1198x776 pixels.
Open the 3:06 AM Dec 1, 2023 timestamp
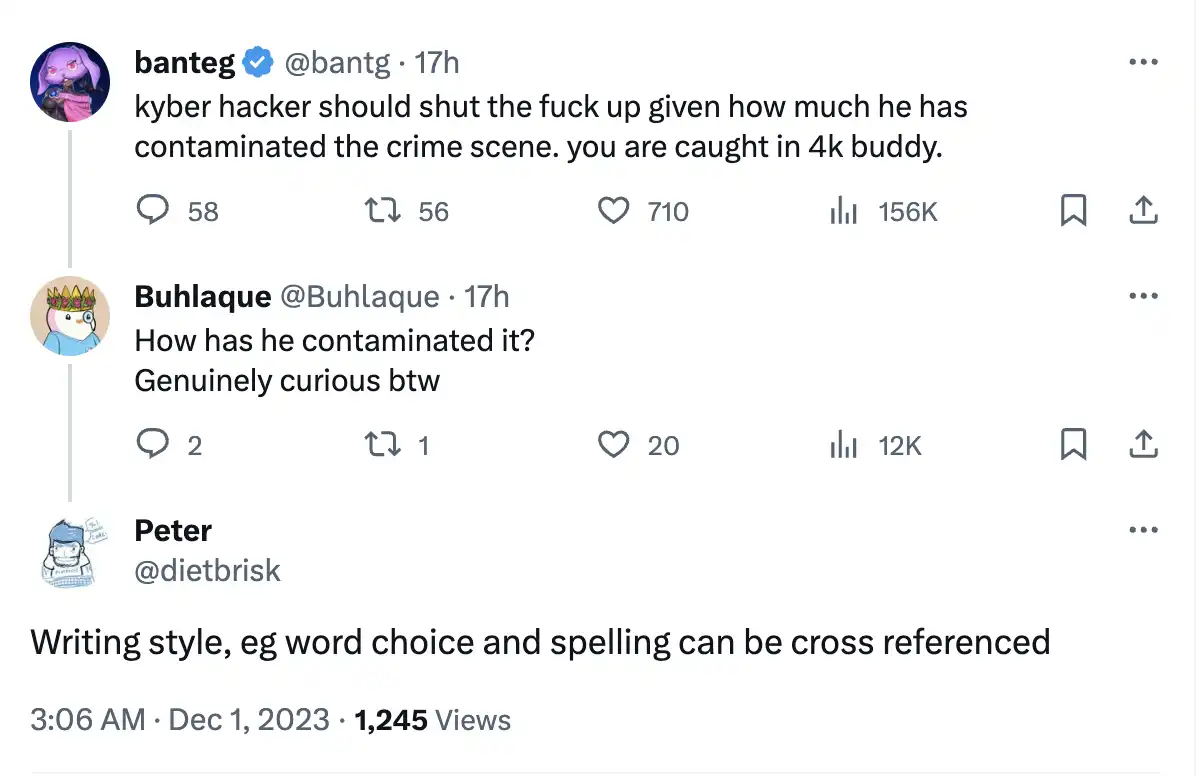(x=180, y=720)
